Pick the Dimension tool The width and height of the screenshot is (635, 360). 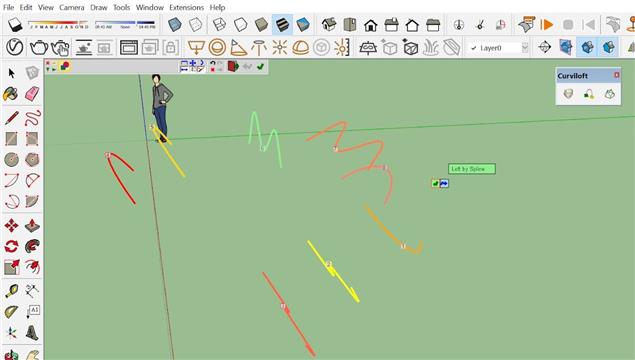click(32, 291)
